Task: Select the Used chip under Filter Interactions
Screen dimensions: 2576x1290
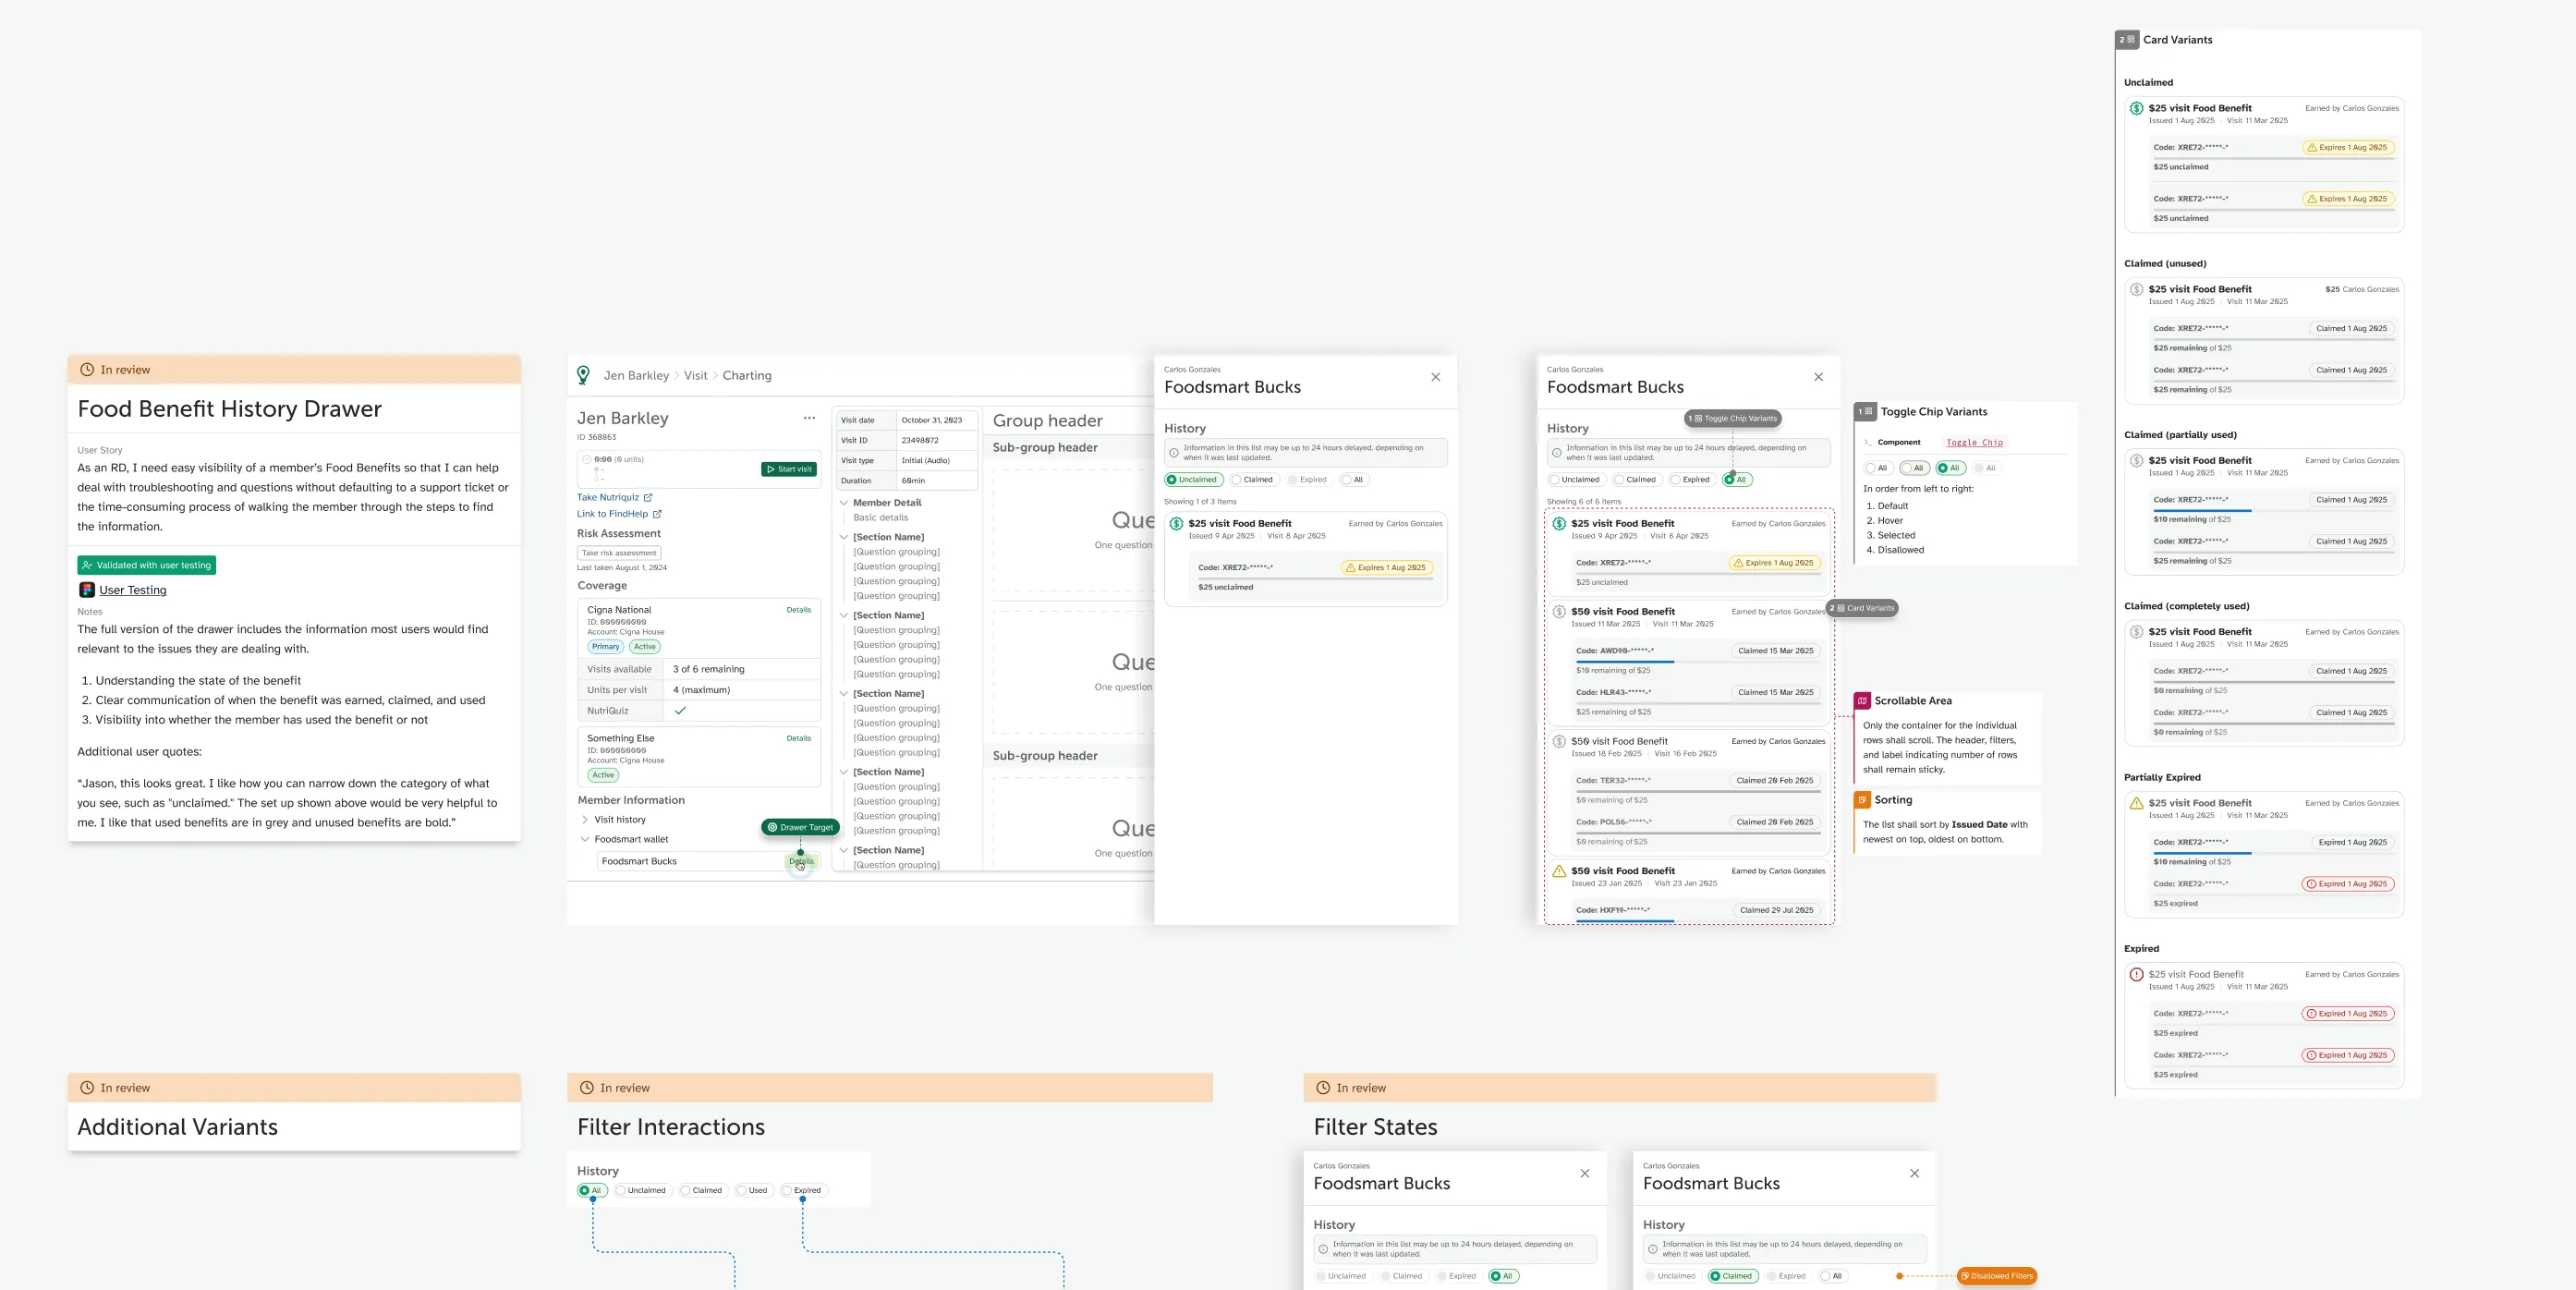Action: coord(753,1190)
